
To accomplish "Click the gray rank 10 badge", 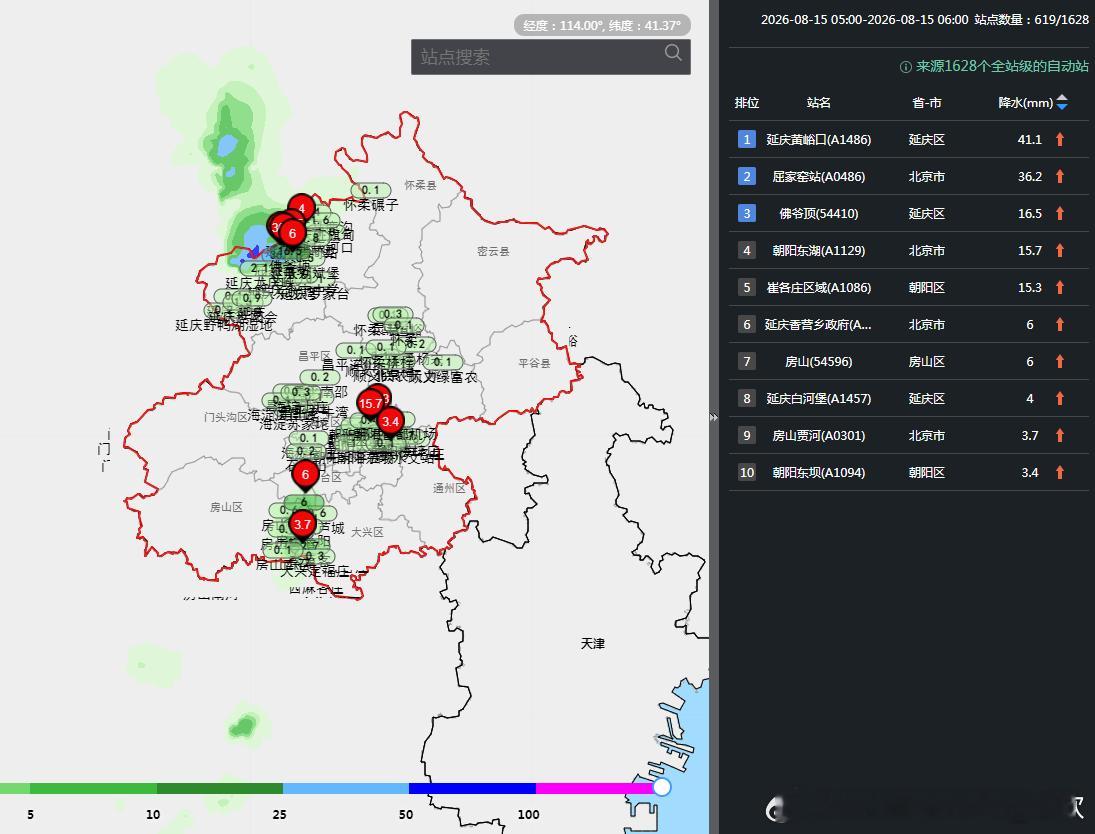I will (747, 472).
